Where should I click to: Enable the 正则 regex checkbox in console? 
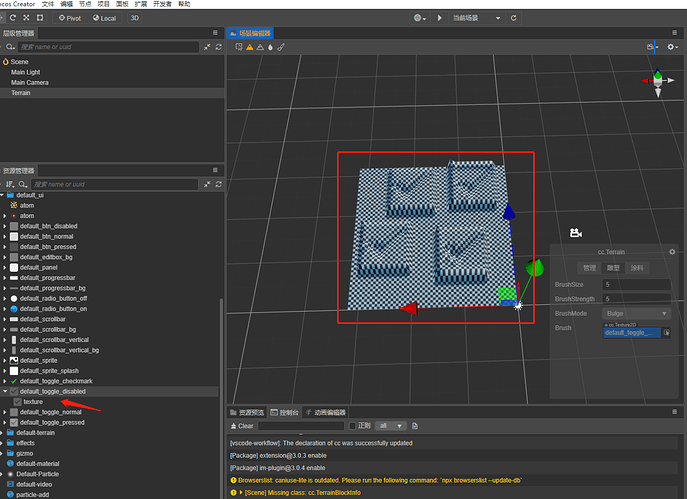click(351, 425)
